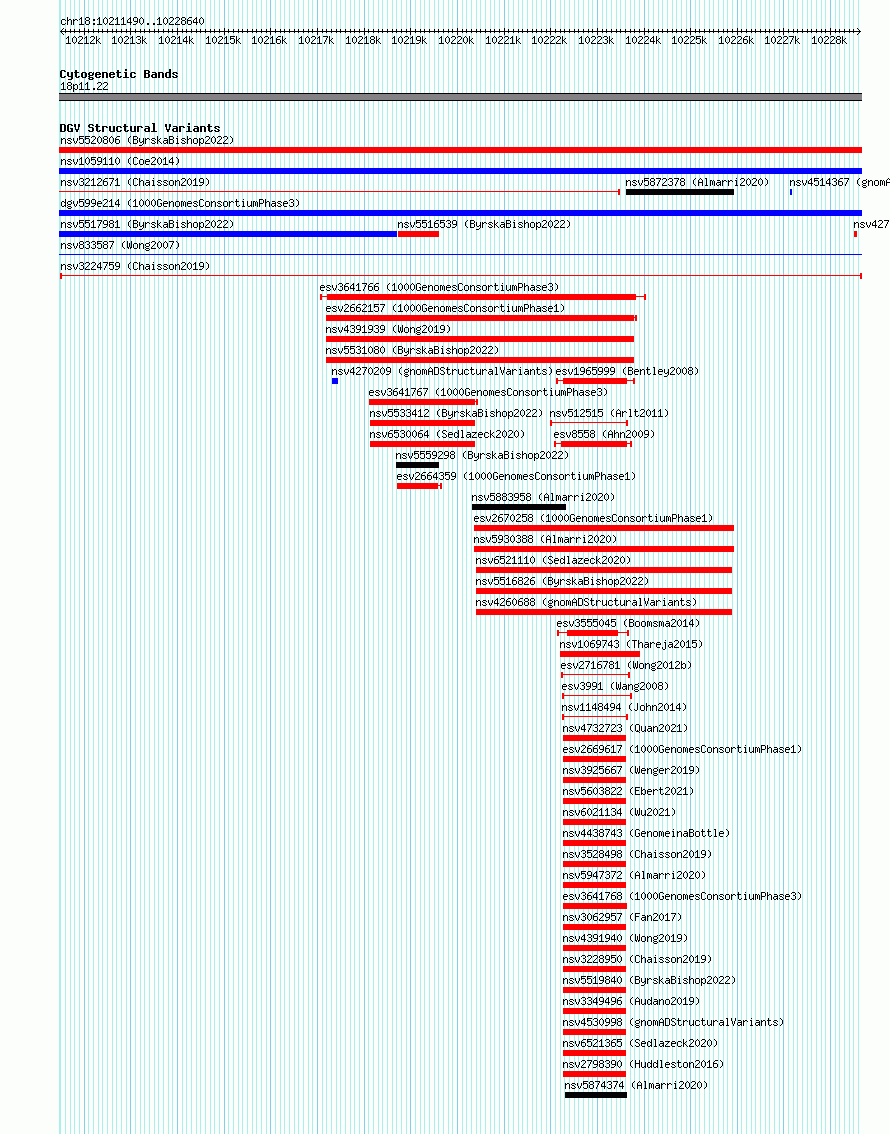Click dgv599e214 (1000GenomesConsortiumPhase3) label
The width and height of the screenshot is (890, 1134).
click(x=180, y=203)
